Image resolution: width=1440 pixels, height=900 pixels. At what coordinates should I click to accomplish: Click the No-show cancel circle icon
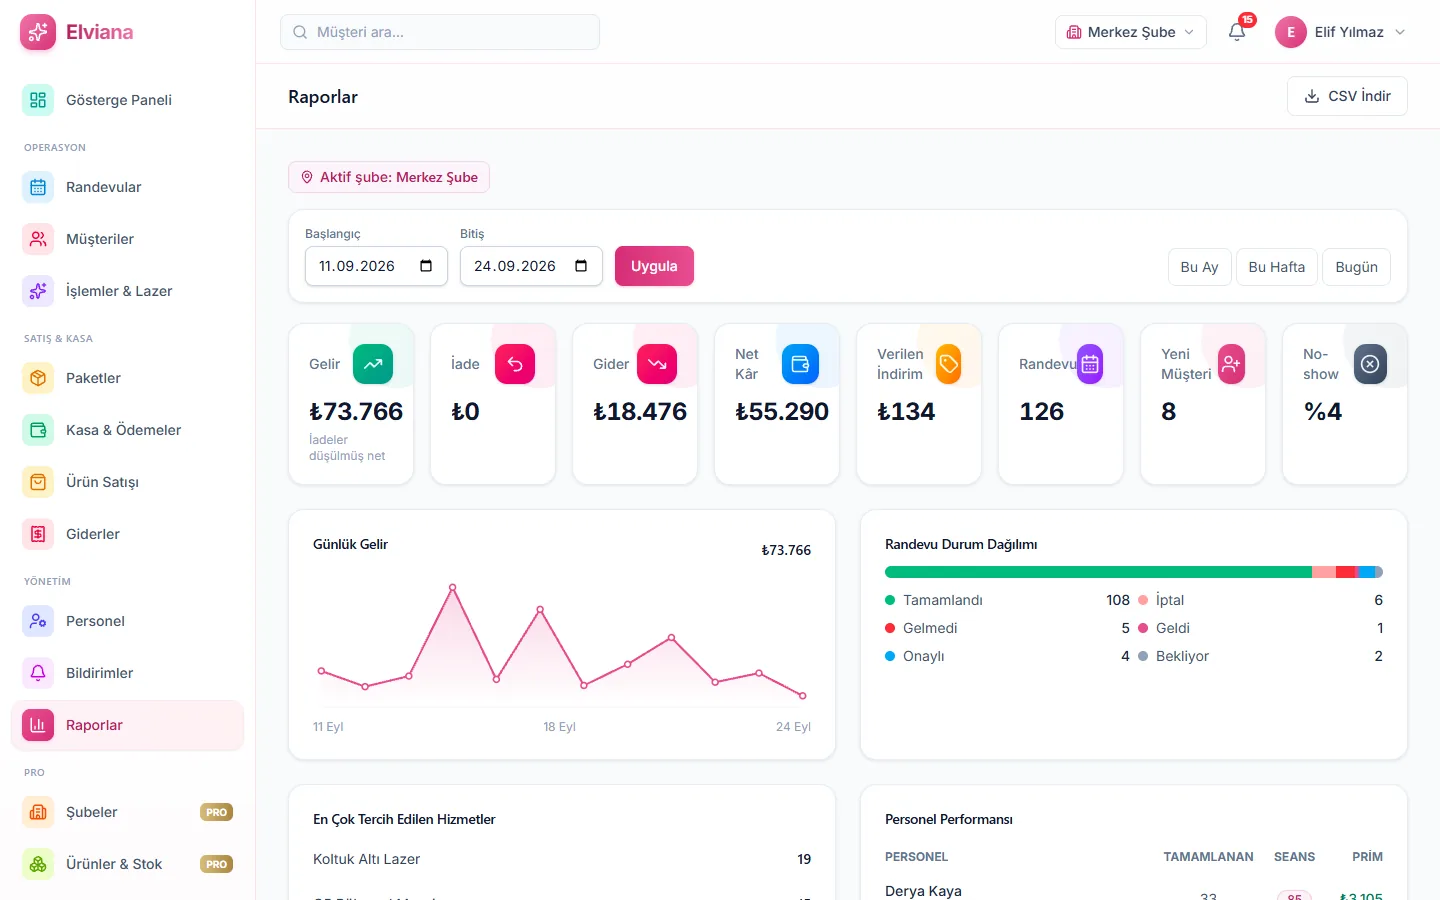tap(1370, 364)
